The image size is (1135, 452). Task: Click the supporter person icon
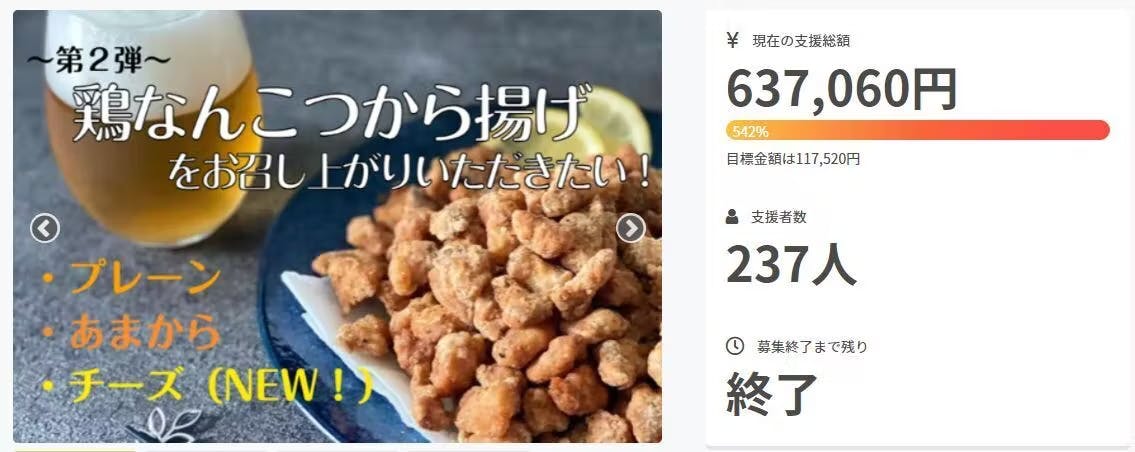click(x=732, y=216)
